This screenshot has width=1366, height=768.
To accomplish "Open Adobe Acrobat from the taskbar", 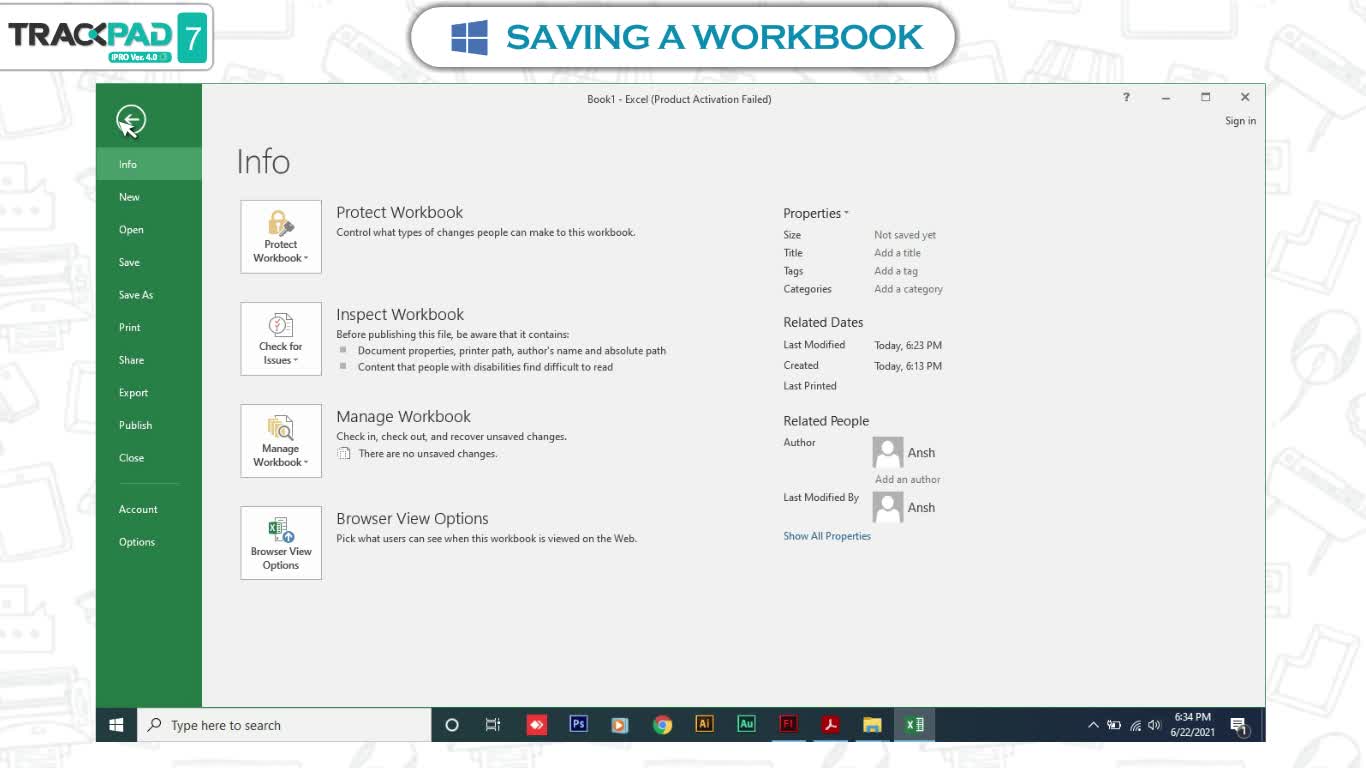I will pos(830,725).
